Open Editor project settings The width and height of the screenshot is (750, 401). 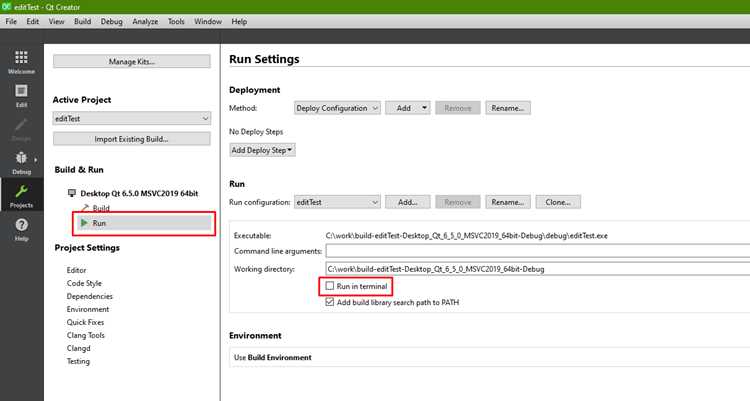tap(77, 270)
